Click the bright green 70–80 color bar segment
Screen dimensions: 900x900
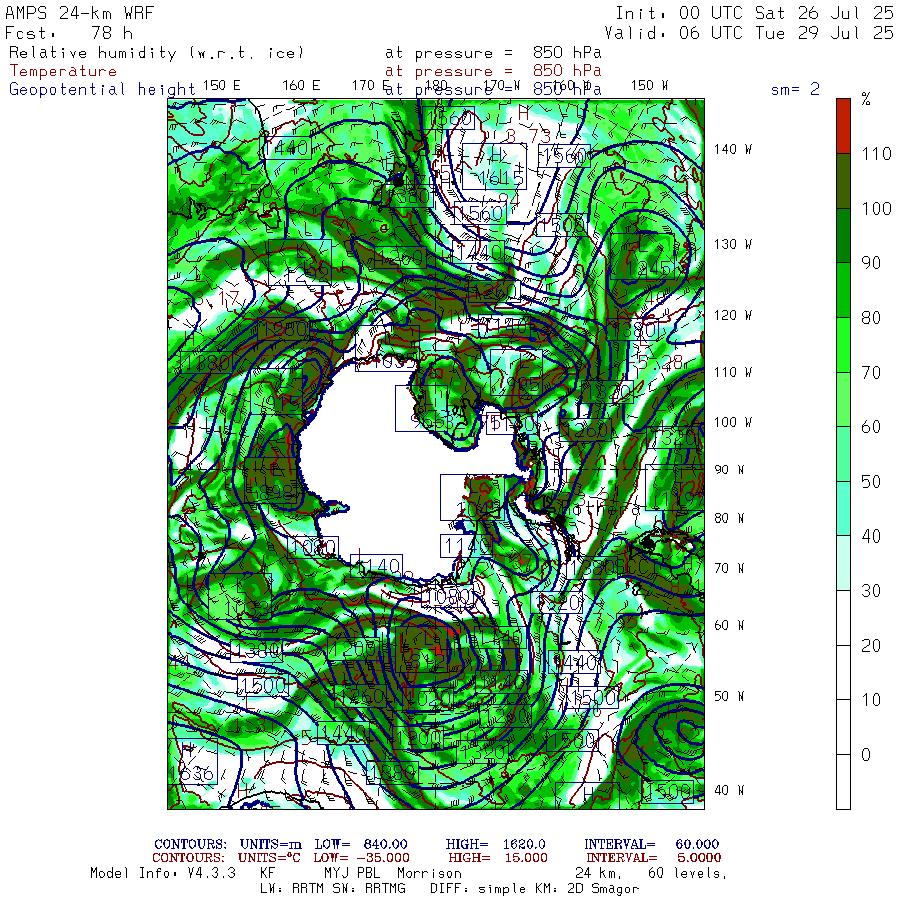click(x=843, y=345)
